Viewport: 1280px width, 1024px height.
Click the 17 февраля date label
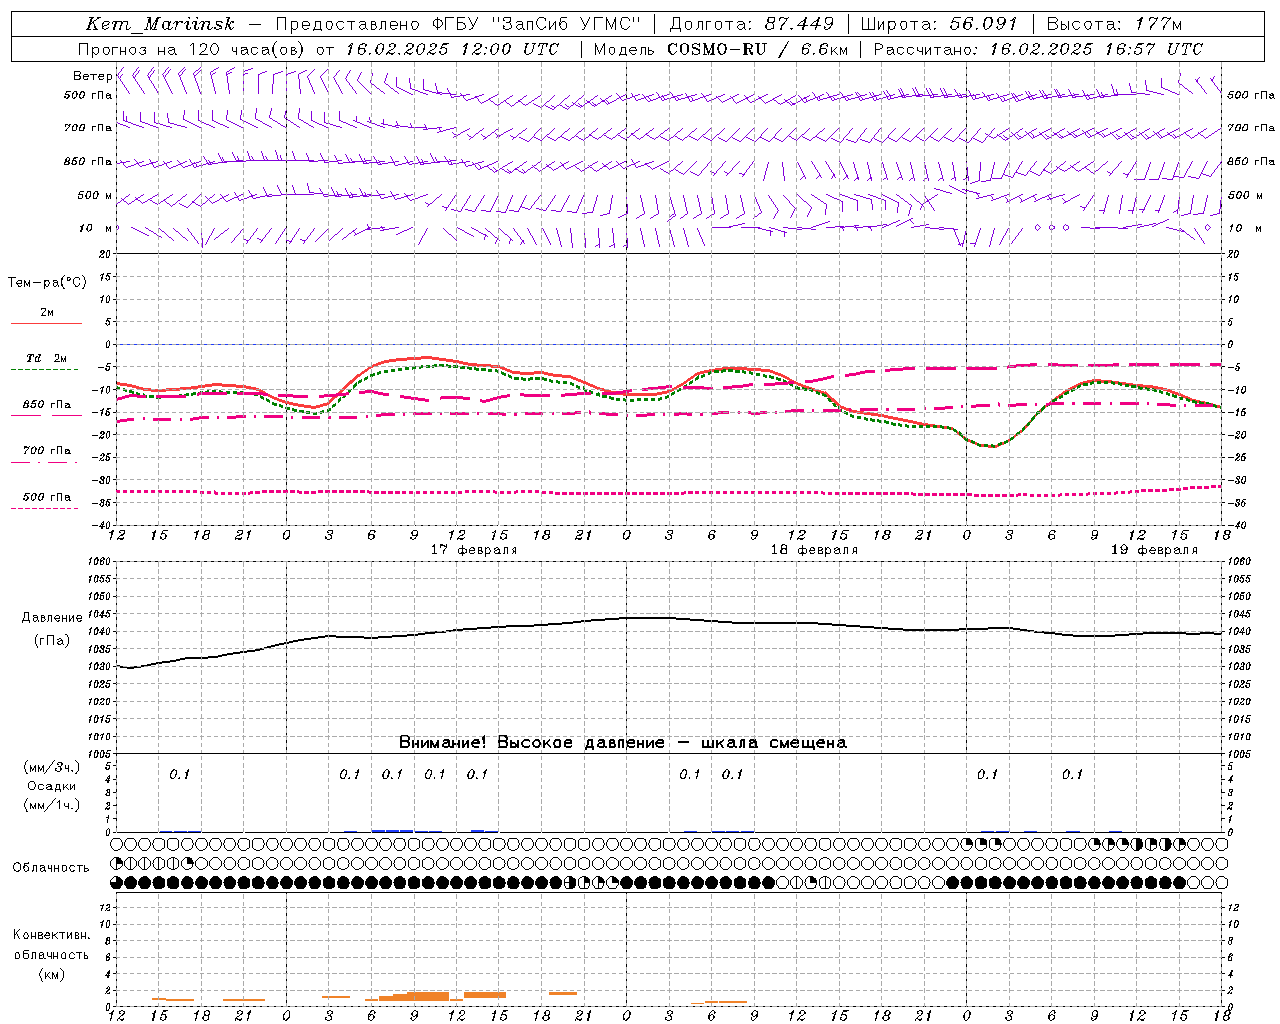[474, 550]
